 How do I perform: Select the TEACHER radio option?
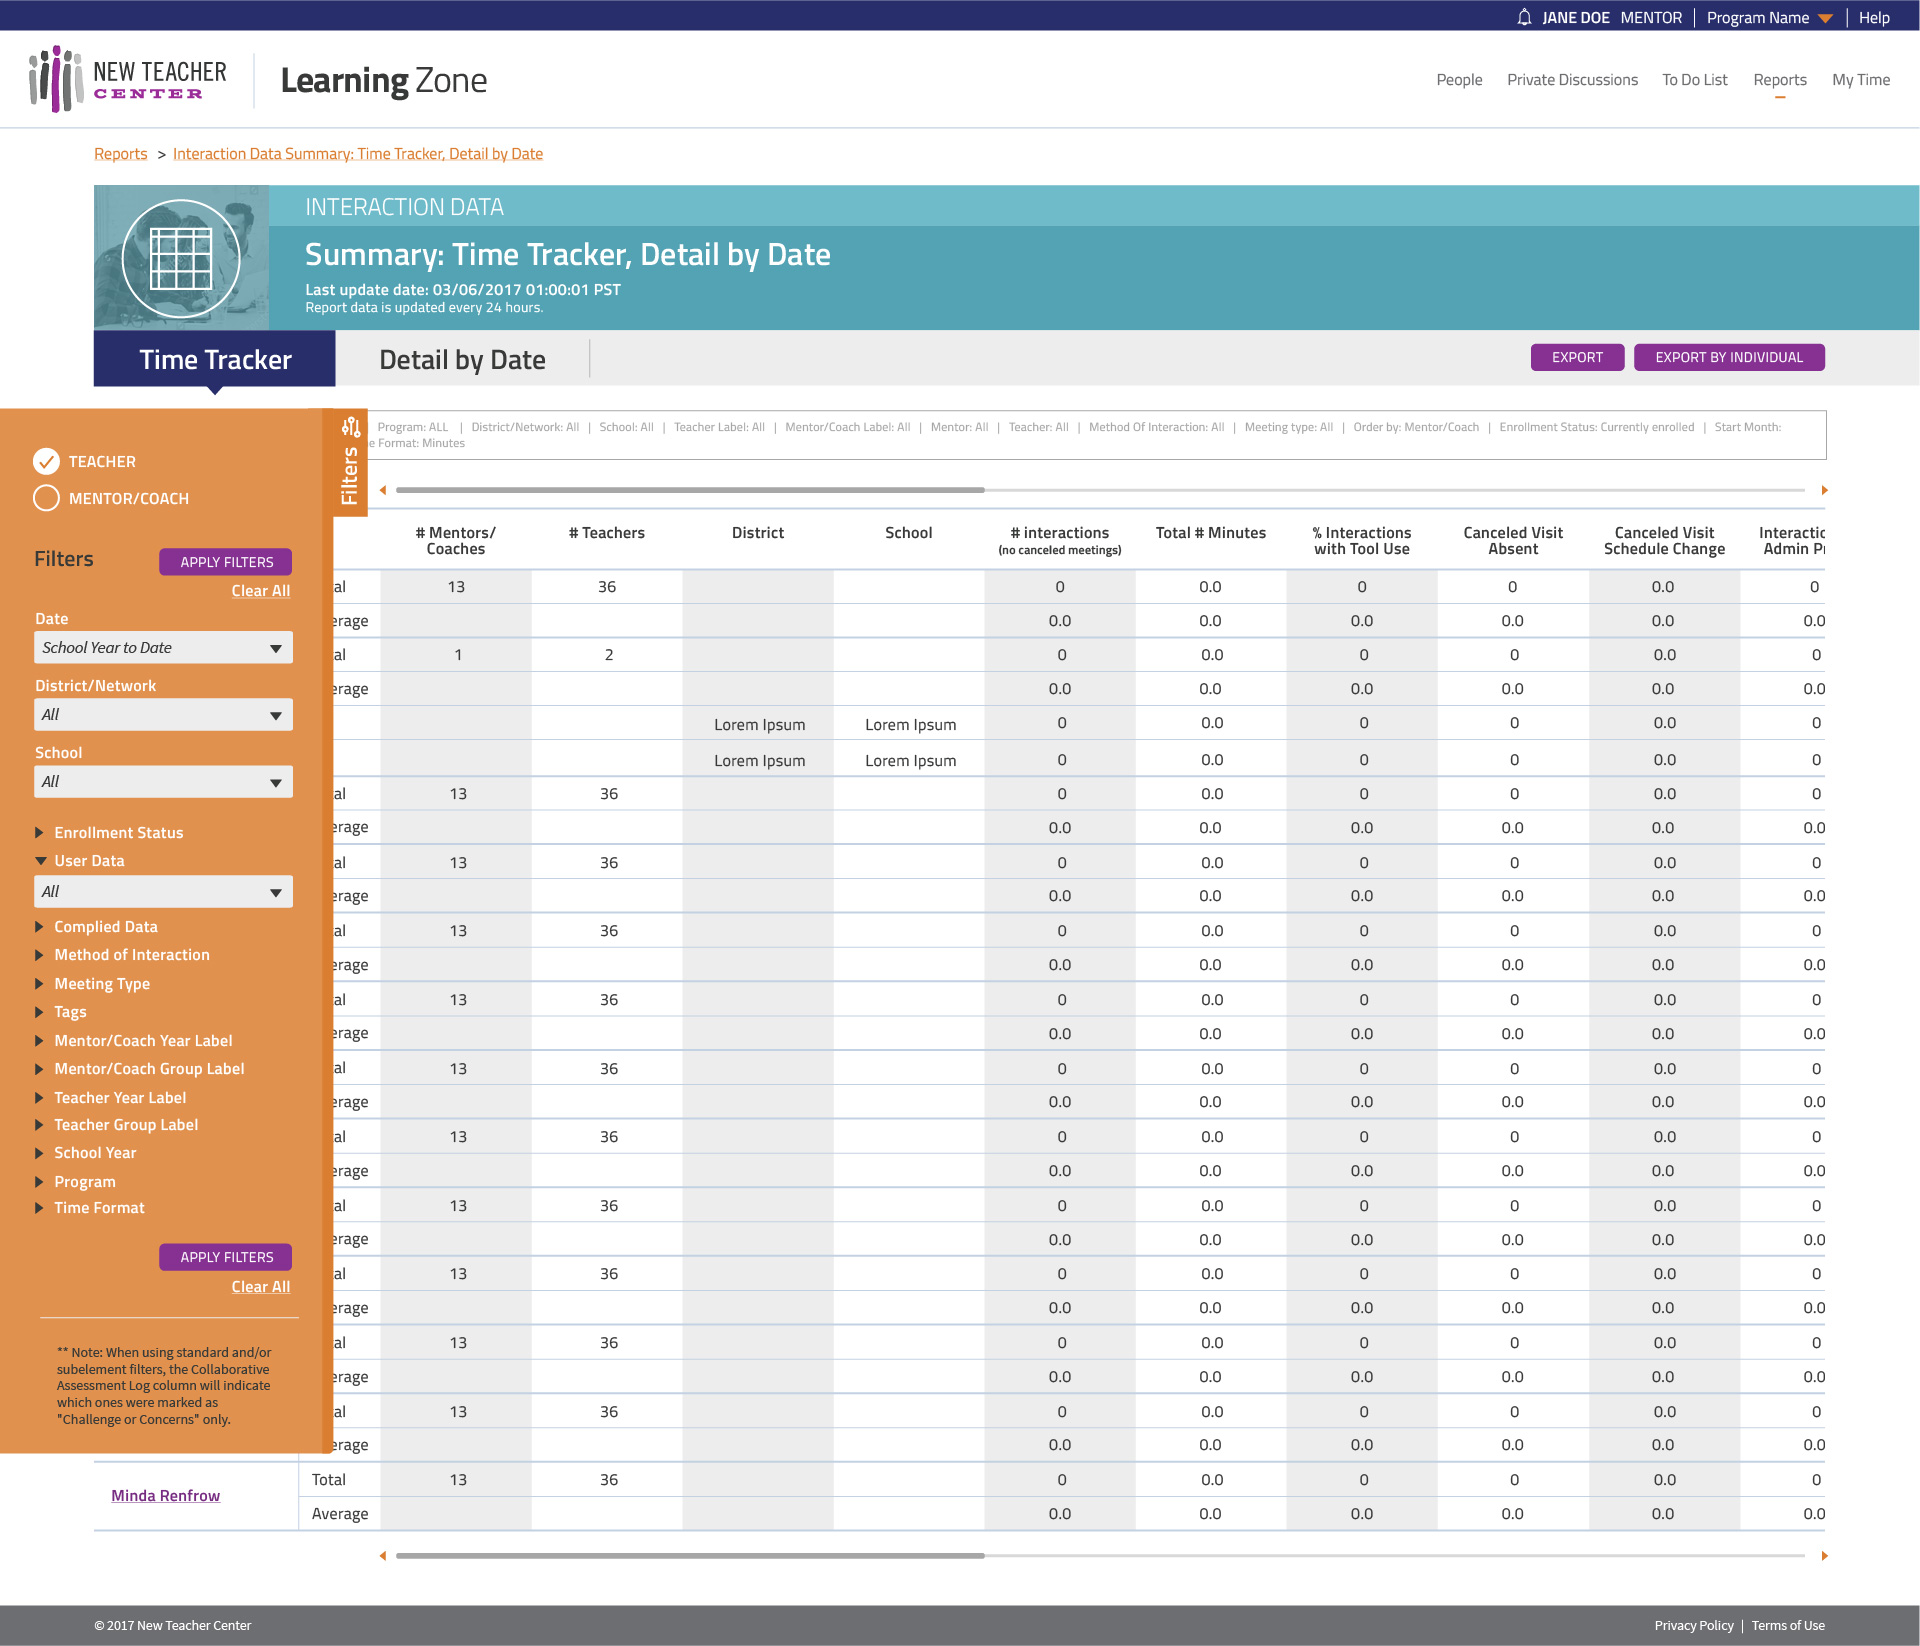pos(47,461)
